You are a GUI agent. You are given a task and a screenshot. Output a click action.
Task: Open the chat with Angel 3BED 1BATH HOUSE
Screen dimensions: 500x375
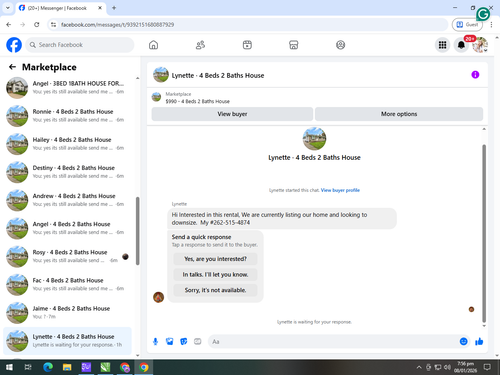pyautogui.click(x=67, y=88)
